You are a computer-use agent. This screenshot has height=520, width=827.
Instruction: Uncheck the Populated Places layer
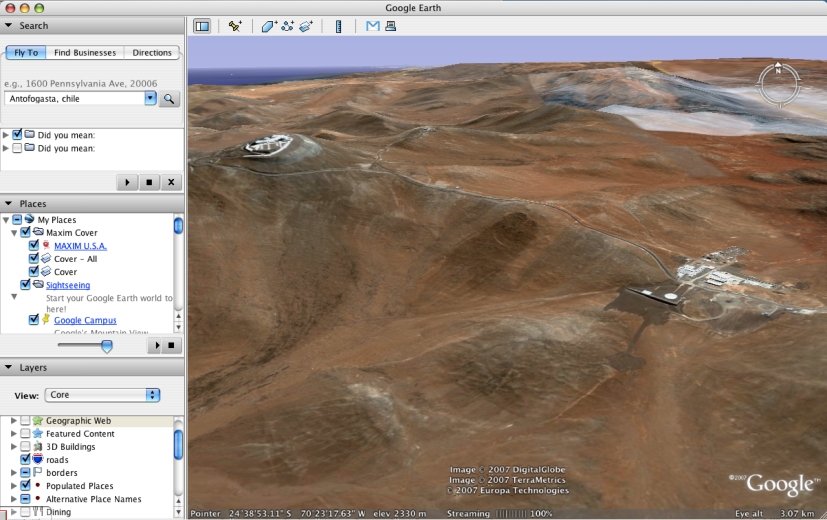coord(25,485)
